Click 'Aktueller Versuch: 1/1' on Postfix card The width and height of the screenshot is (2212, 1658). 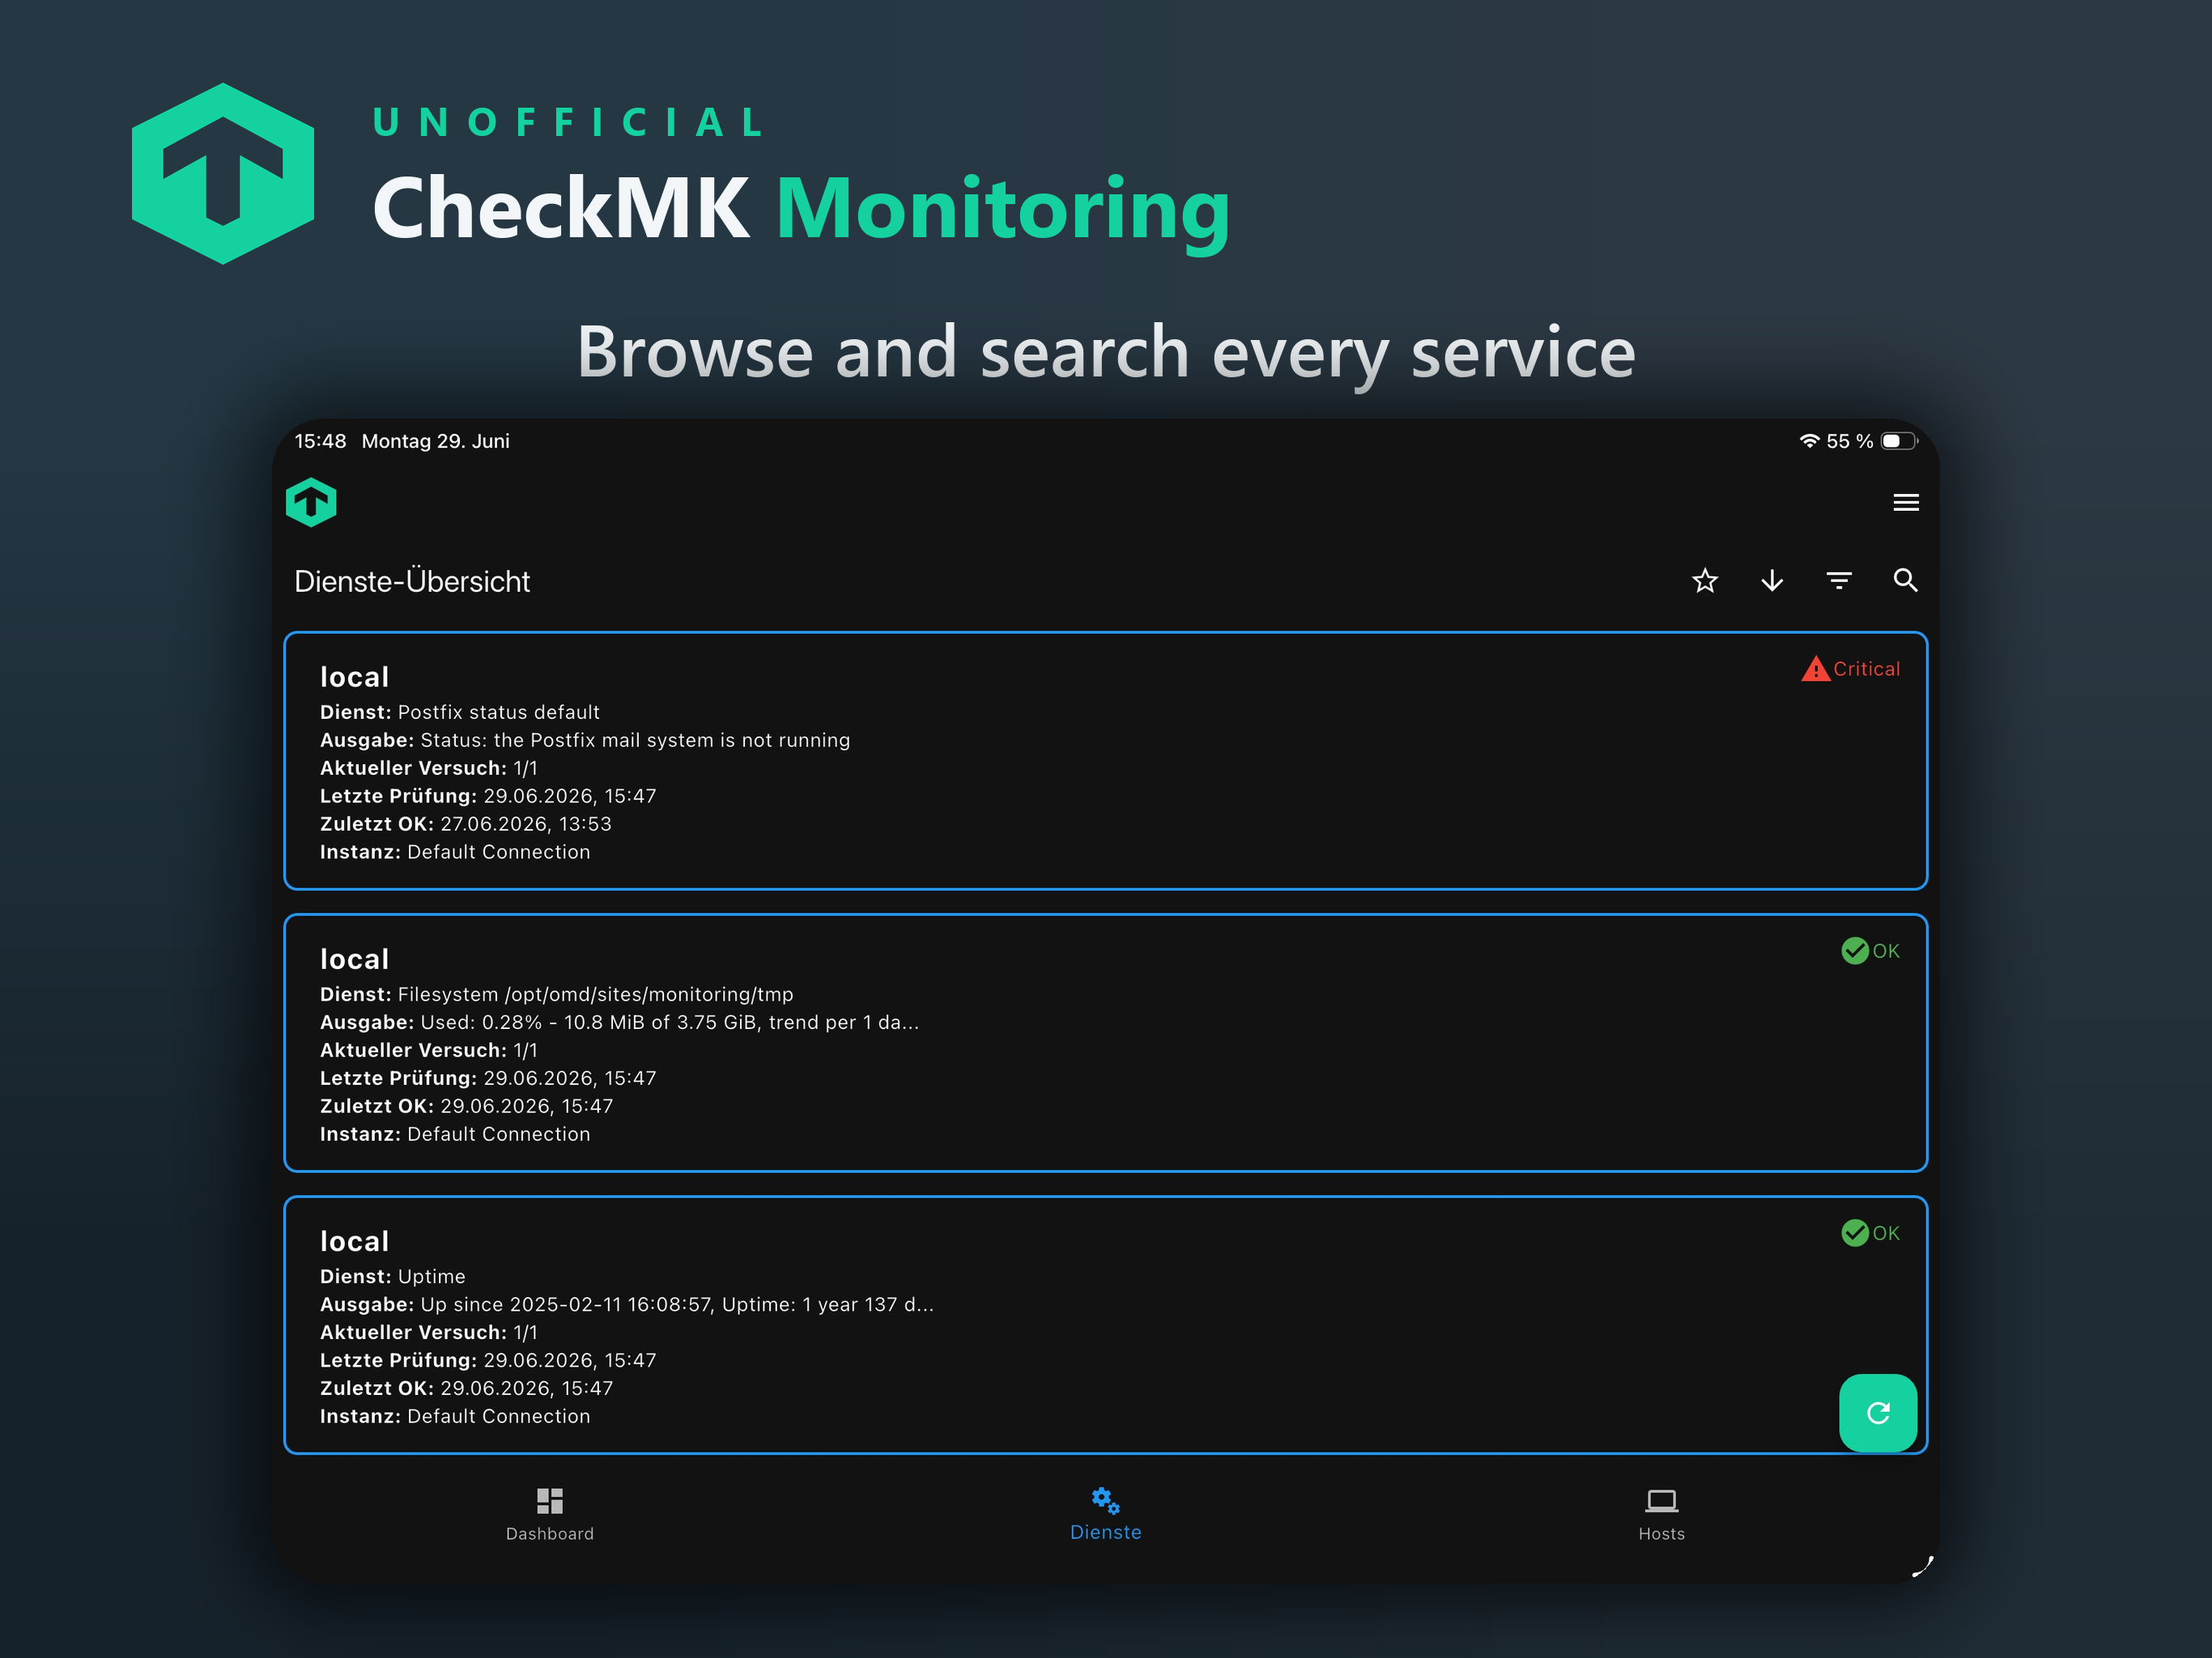429,768
